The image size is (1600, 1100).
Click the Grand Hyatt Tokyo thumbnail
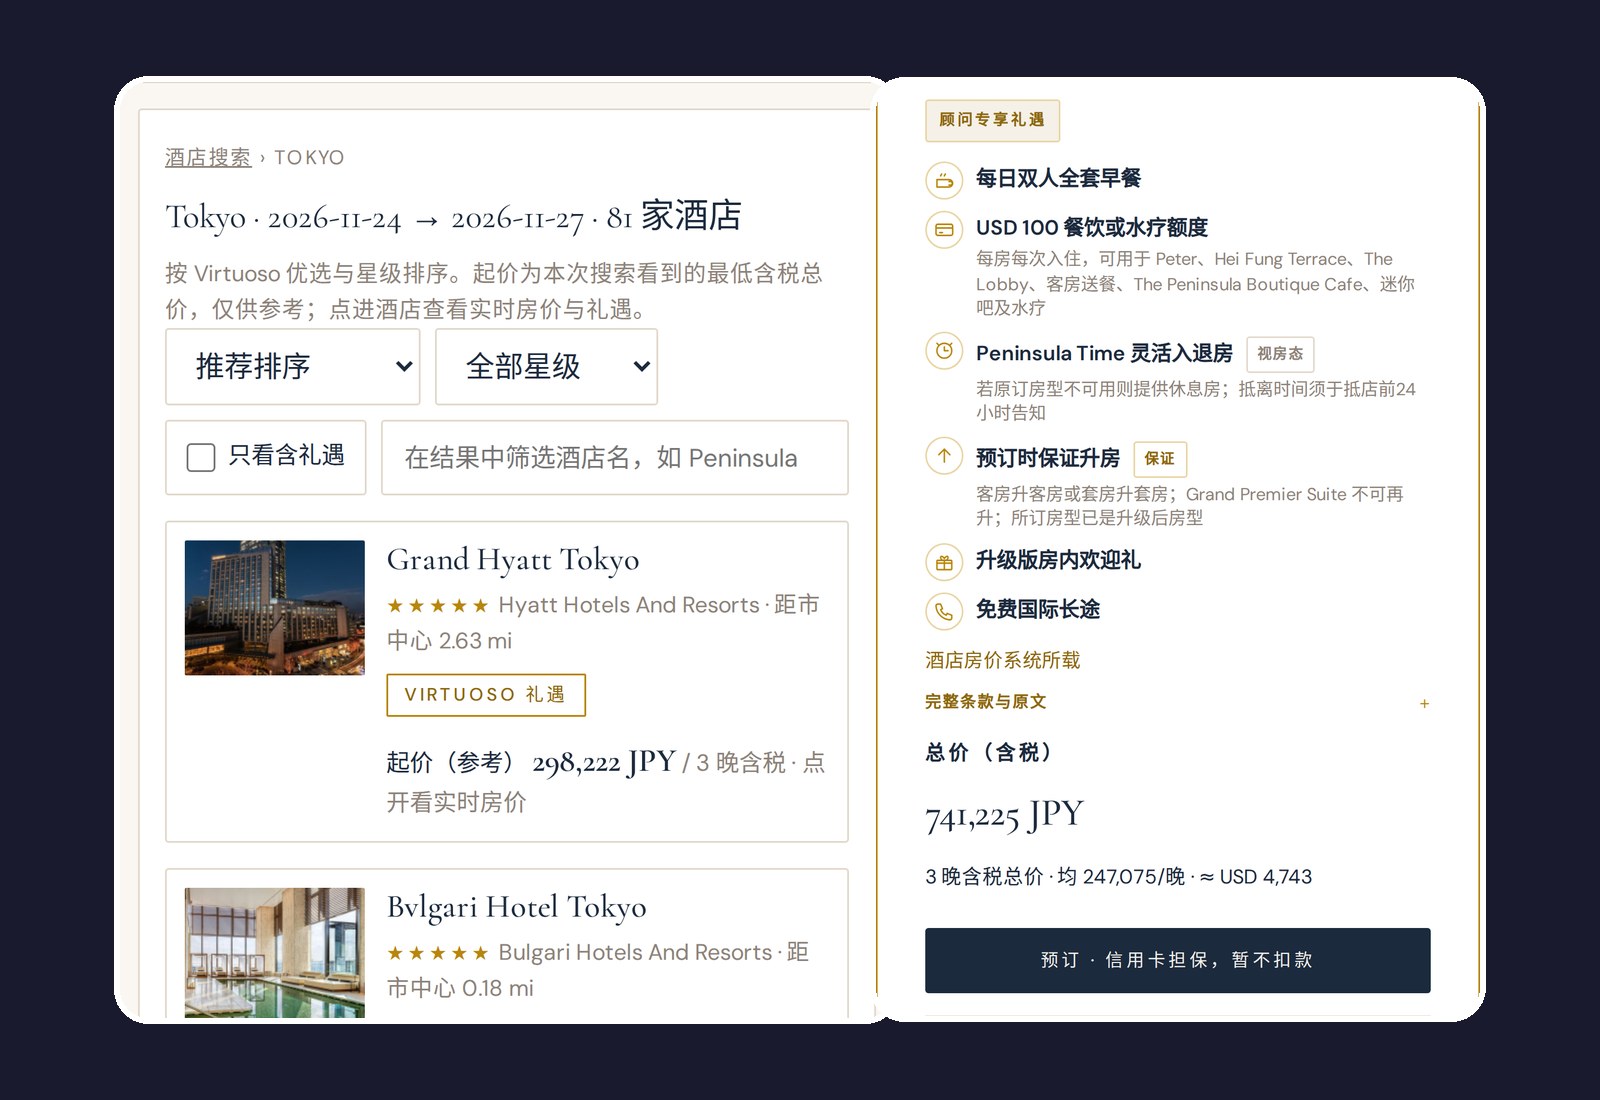pos(275,608)
